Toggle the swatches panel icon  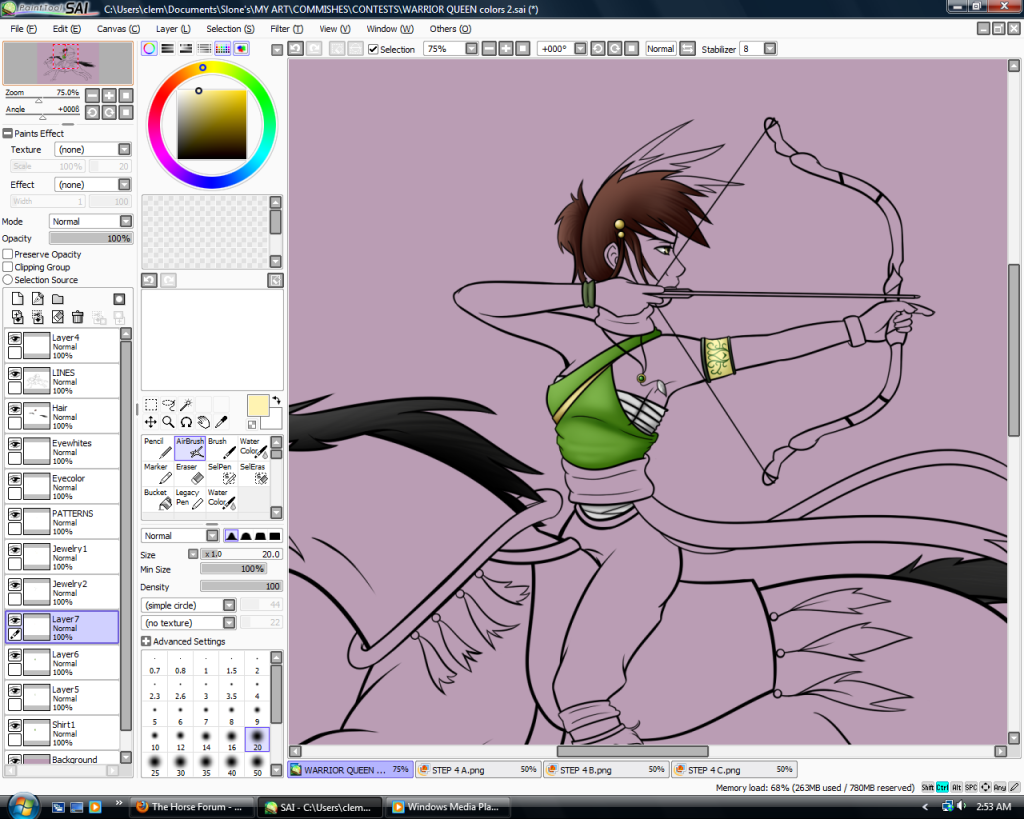(223, 48)
